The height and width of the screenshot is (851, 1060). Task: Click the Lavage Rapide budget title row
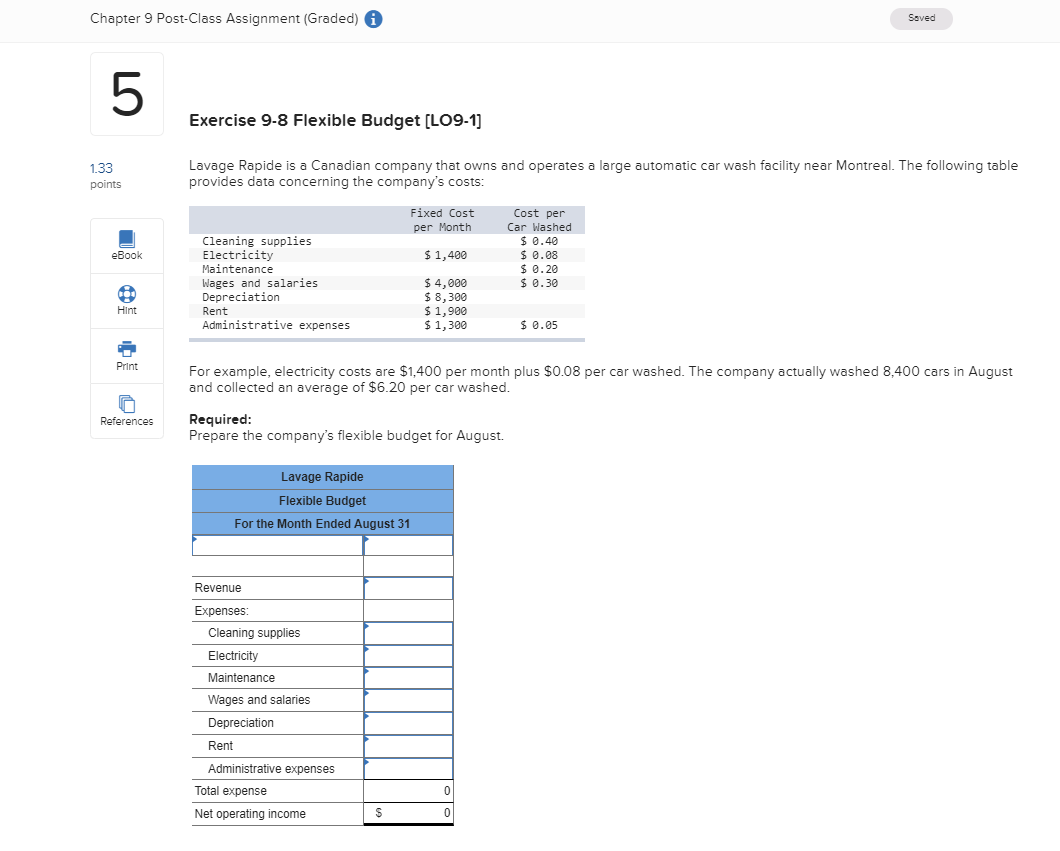point(322,477)
